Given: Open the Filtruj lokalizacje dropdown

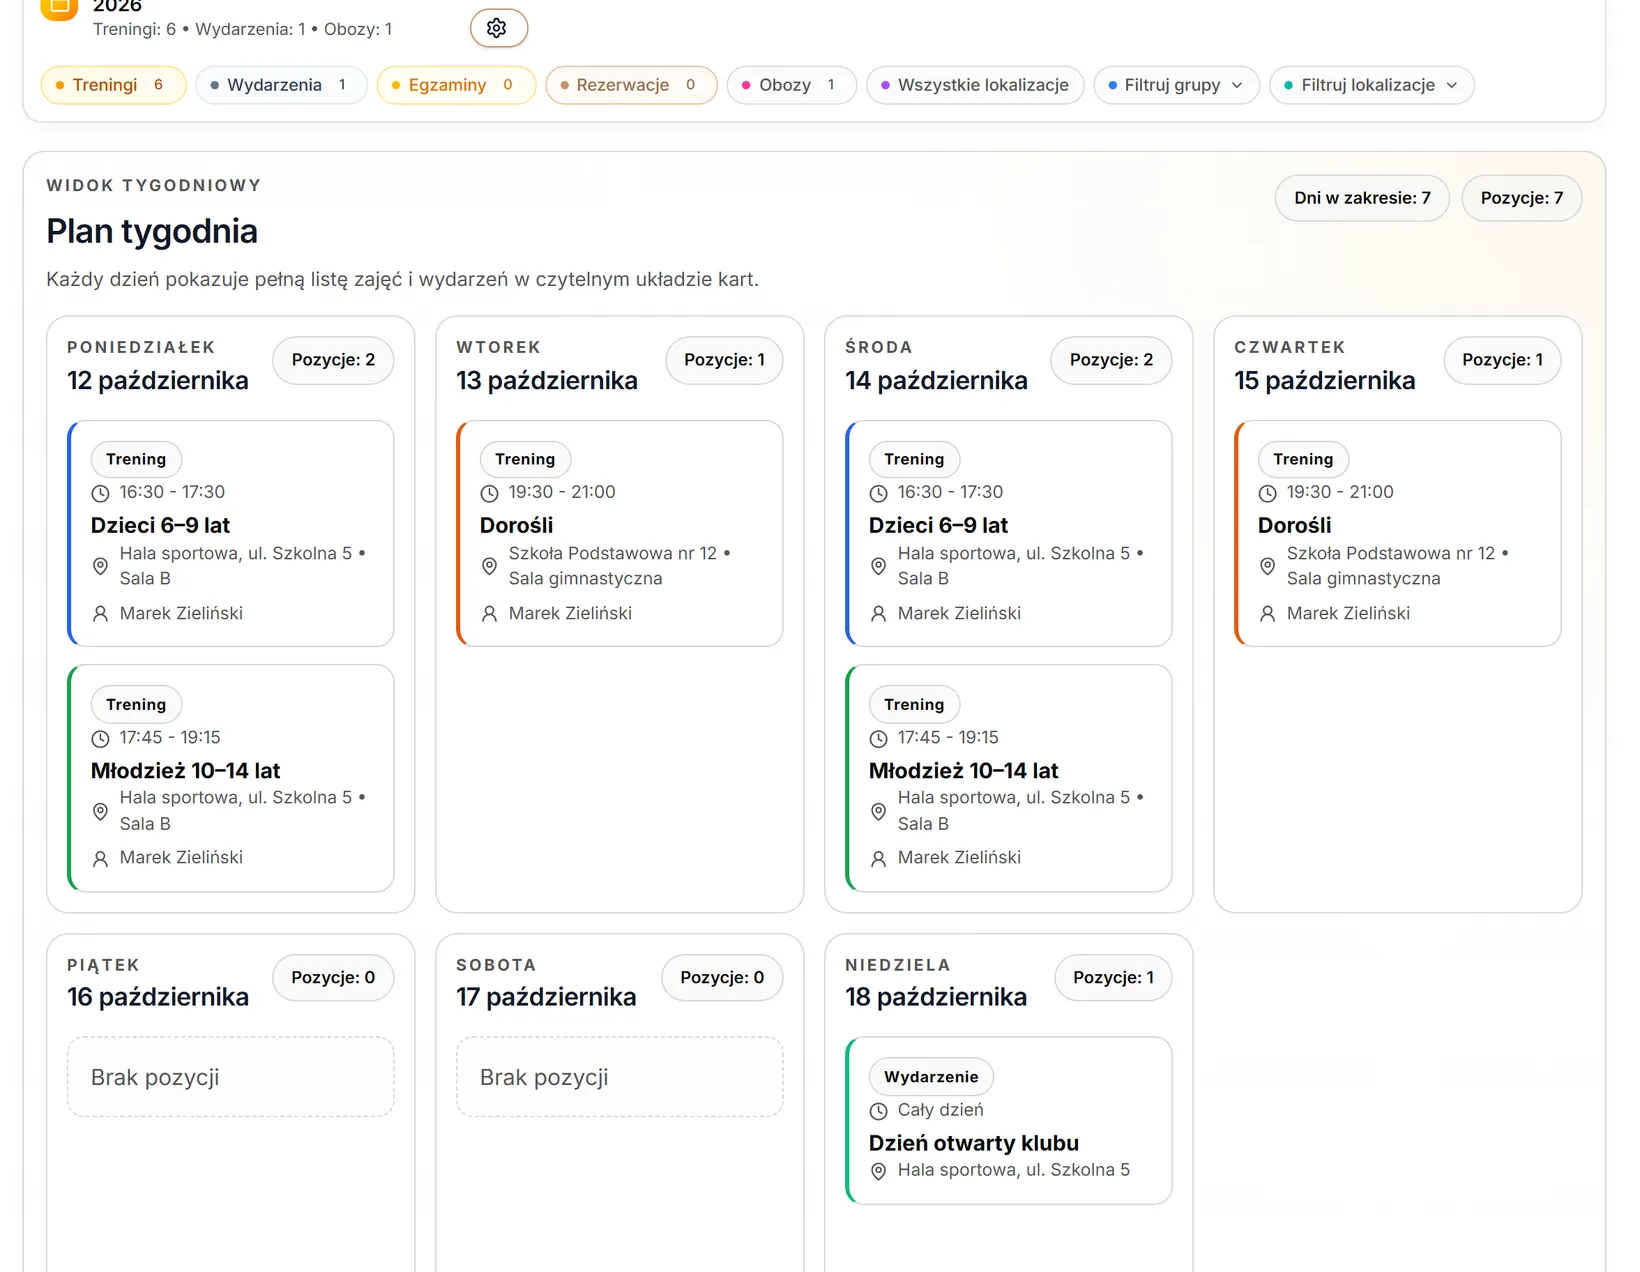Looking at the screenshot, I should (x=1371, y=85).
